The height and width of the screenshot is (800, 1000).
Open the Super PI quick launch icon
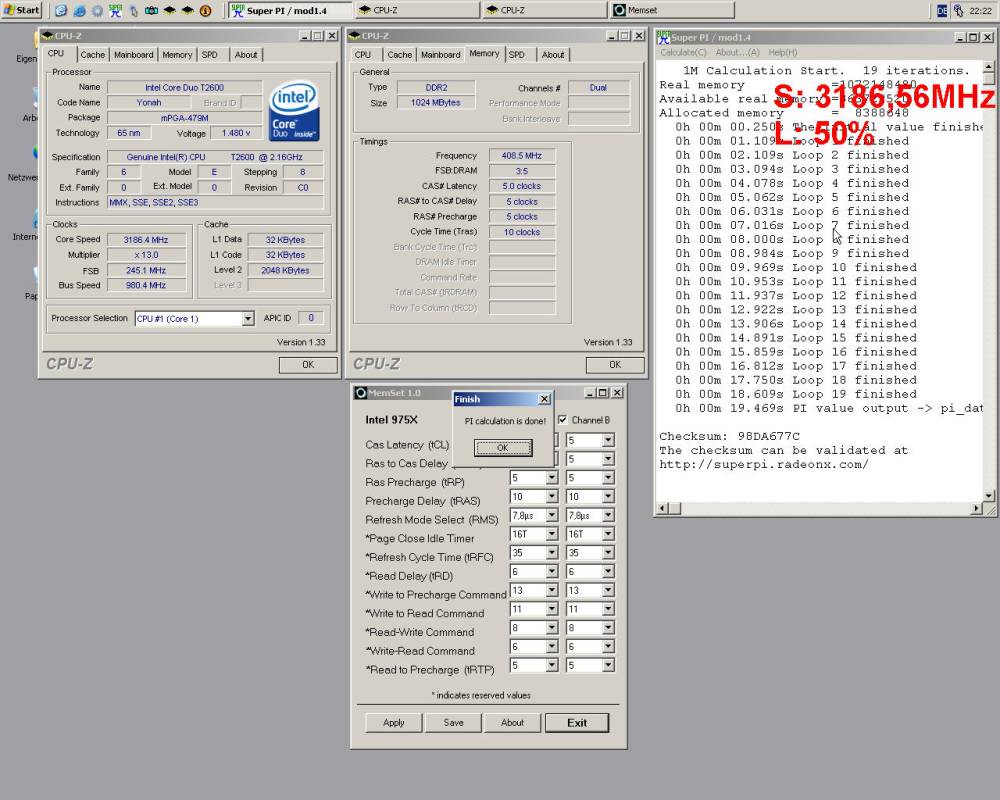[115, 10]
